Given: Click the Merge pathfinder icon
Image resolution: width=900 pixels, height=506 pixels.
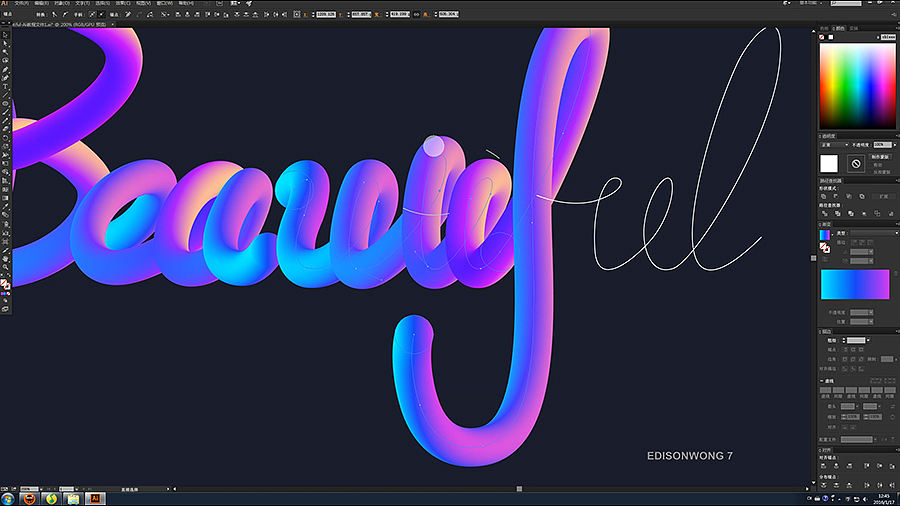Looking at the screenshot, I should tap(851, 213).
